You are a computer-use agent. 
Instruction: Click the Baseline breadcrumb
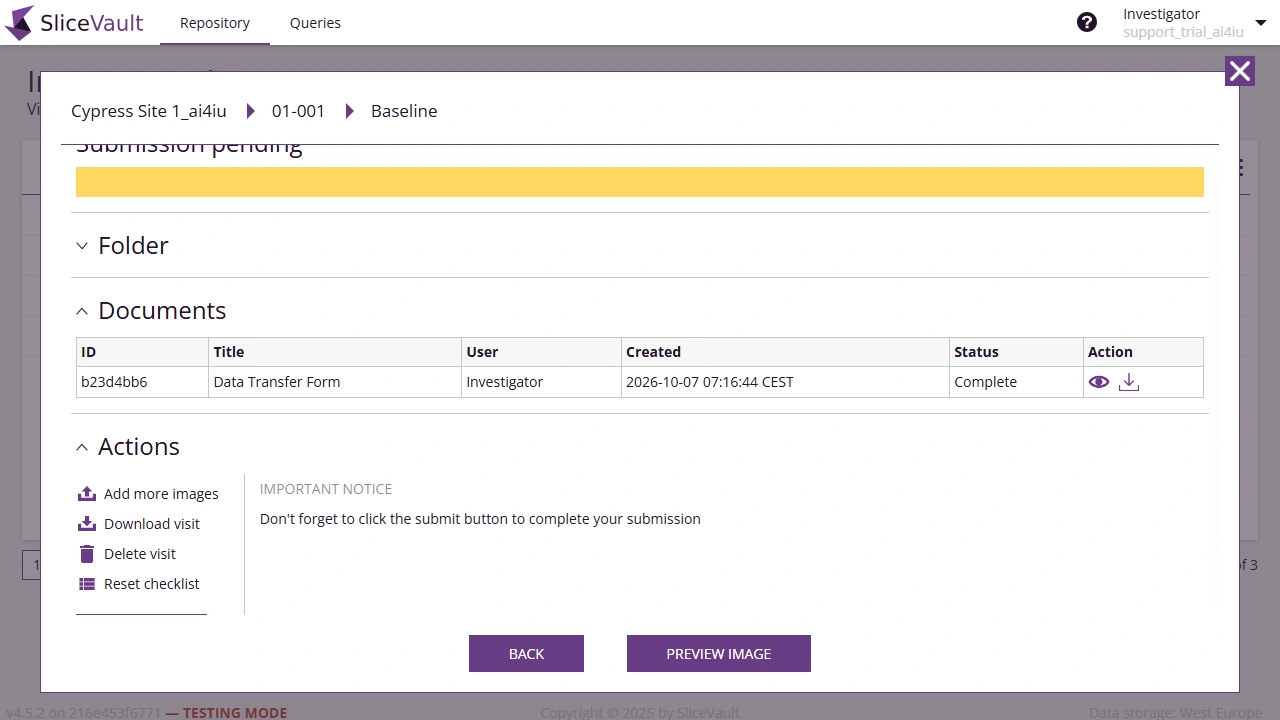pyautogui.click(x=404, y=111)
